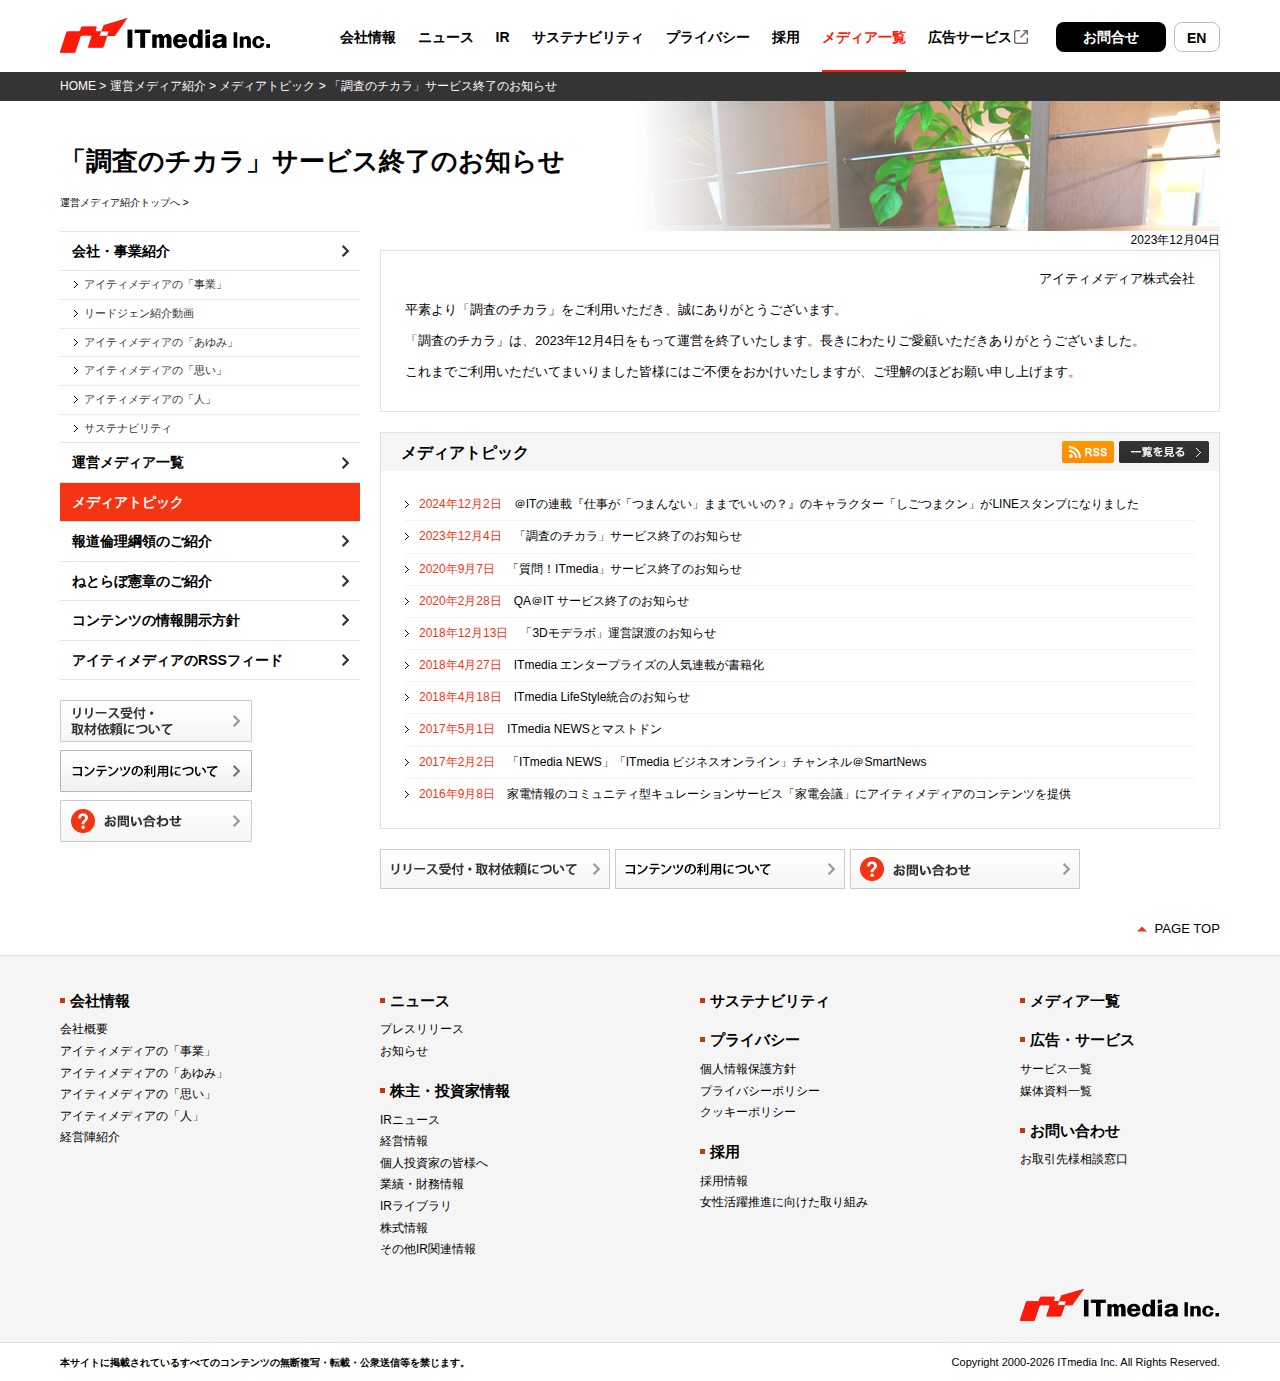Image resolution: width=1280 pixels, height=1381 pixels.
Task: Click bottom コンテンツの利用について button
Action: 730,869
